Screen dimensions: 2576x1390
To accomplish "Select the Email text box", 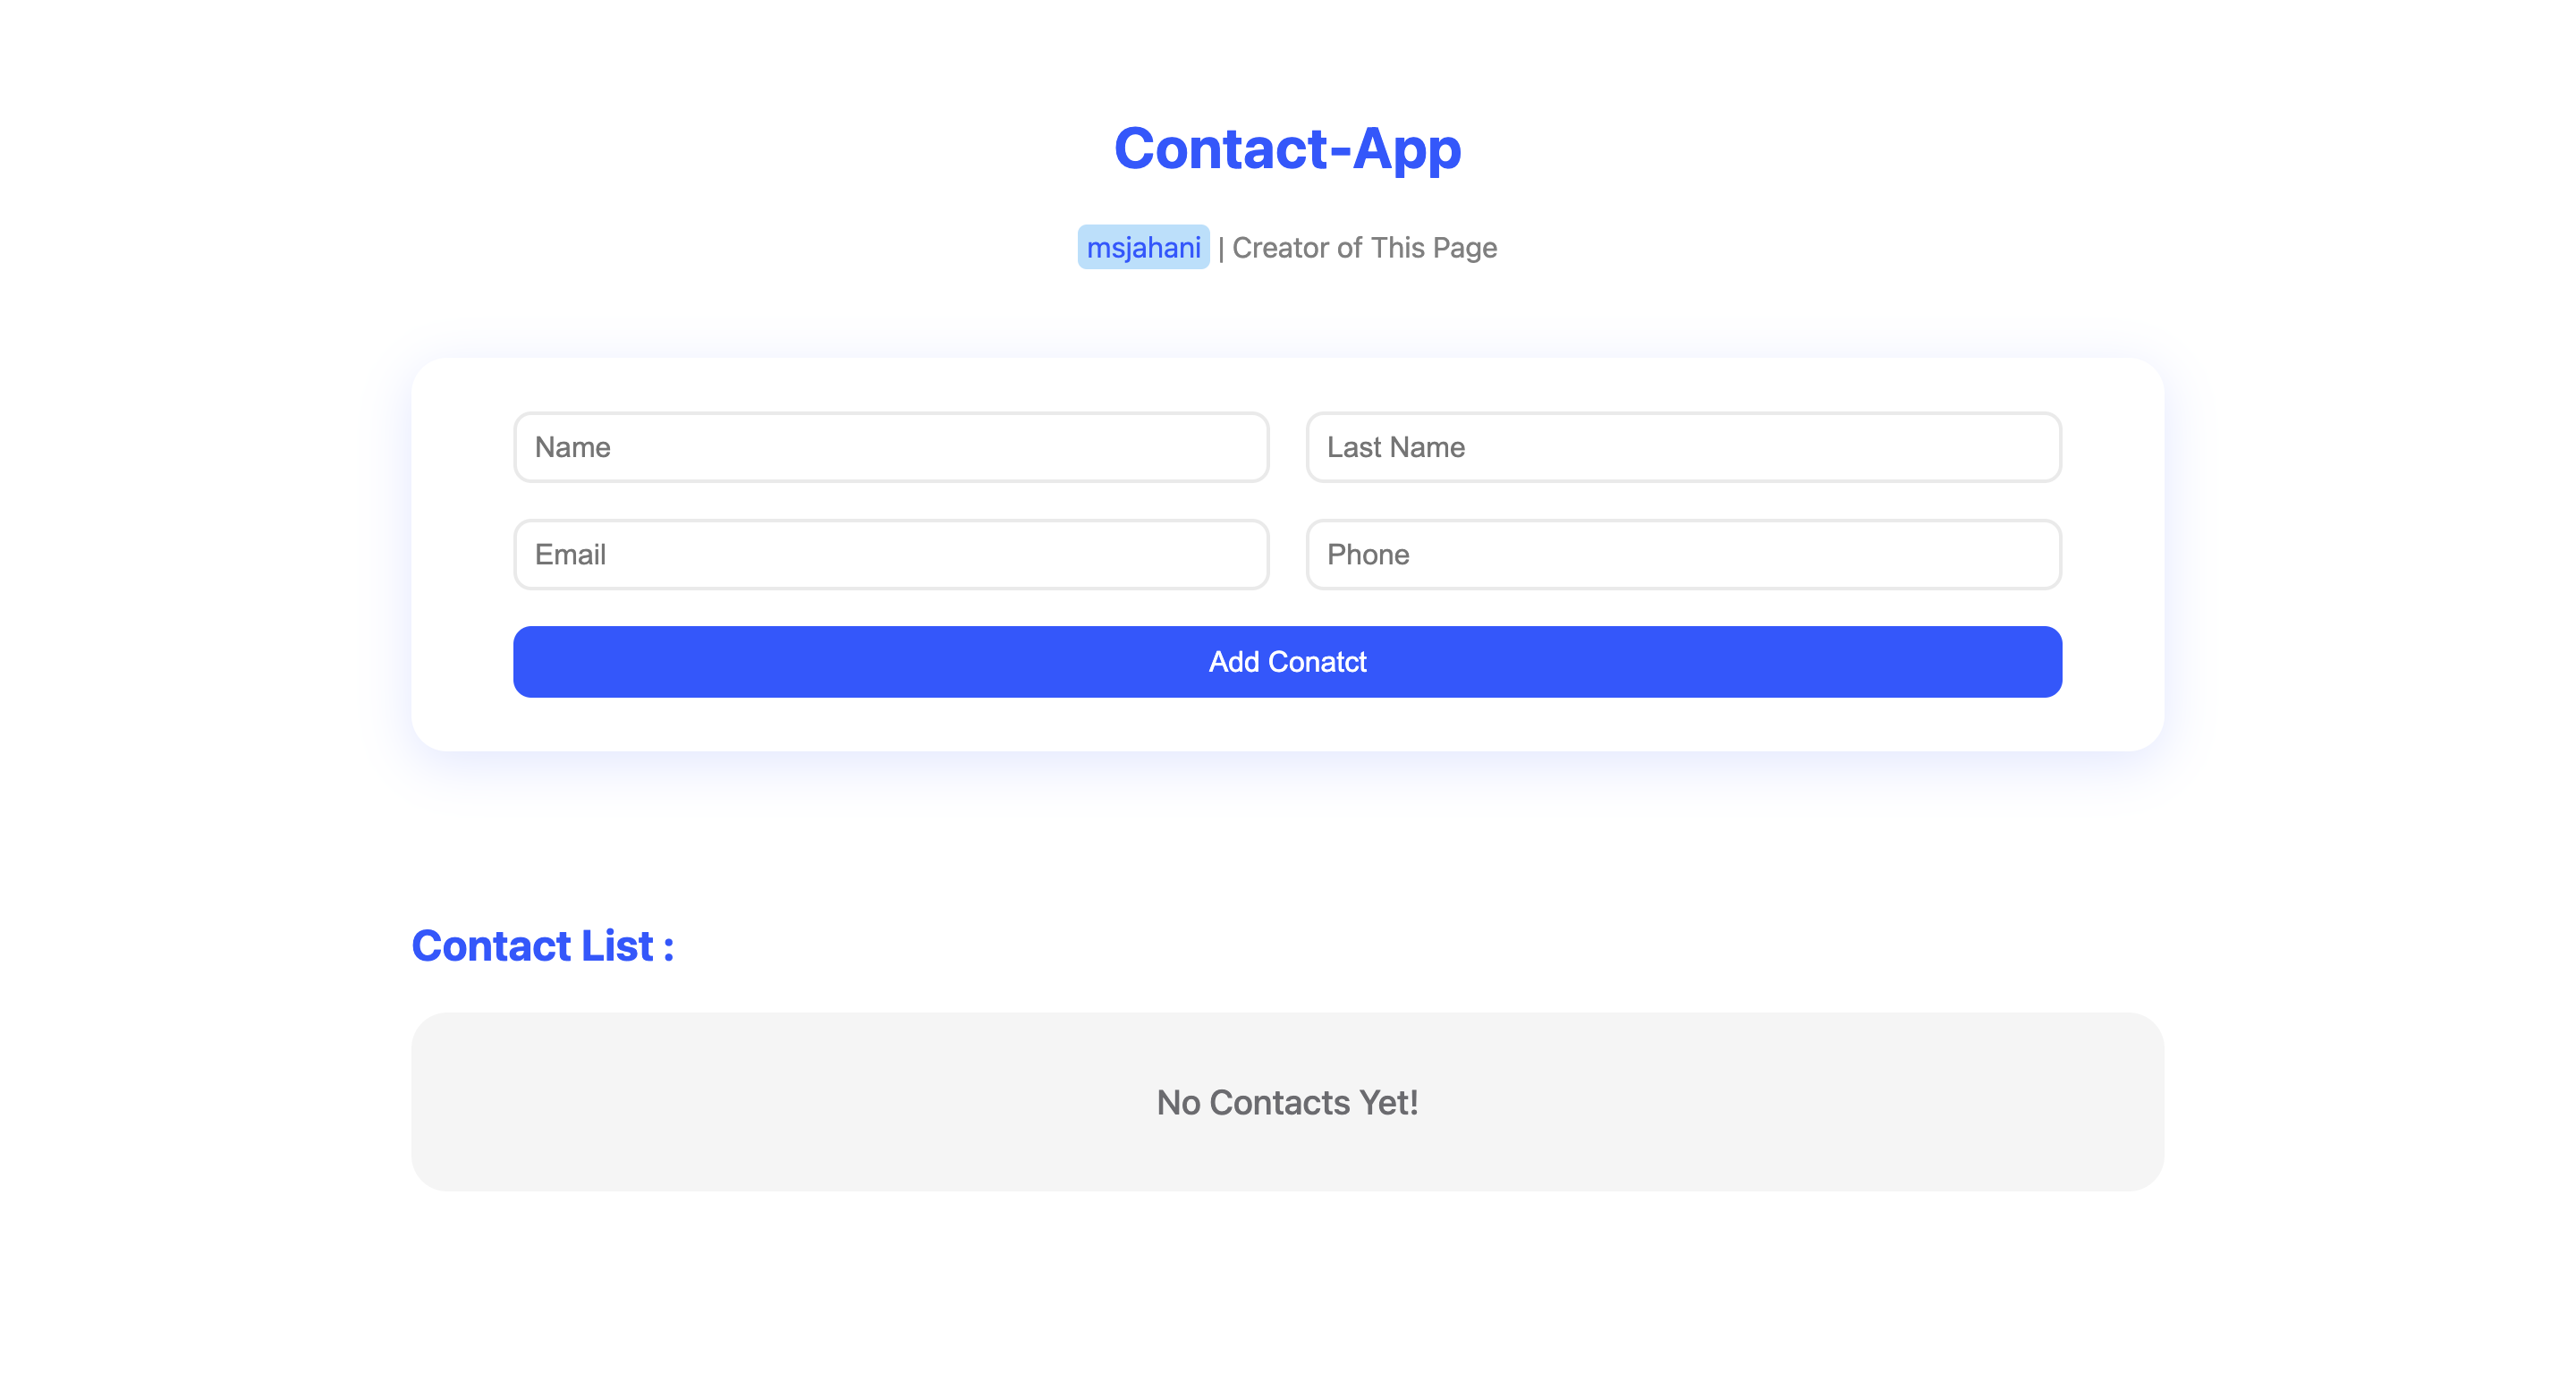I will tap(891, 554).
